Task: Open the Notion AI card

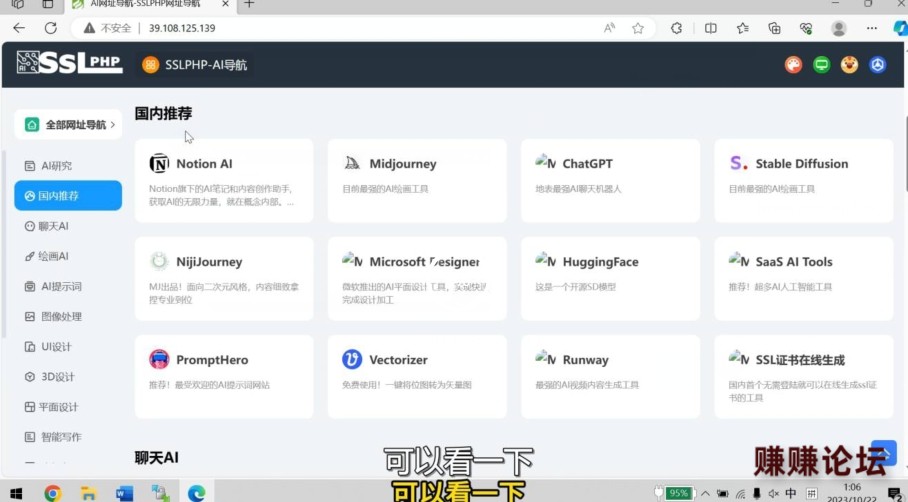Action: coord(224,180)
